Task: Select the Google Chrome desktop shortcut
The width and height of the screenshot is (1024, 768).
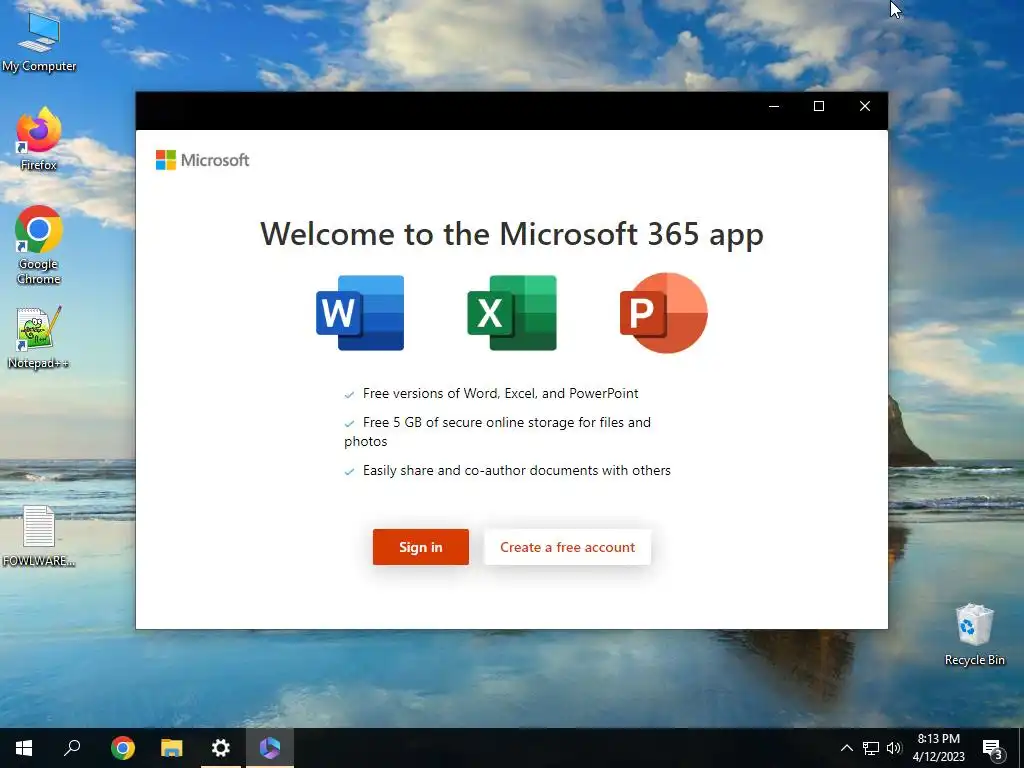Action: point(39,246)
